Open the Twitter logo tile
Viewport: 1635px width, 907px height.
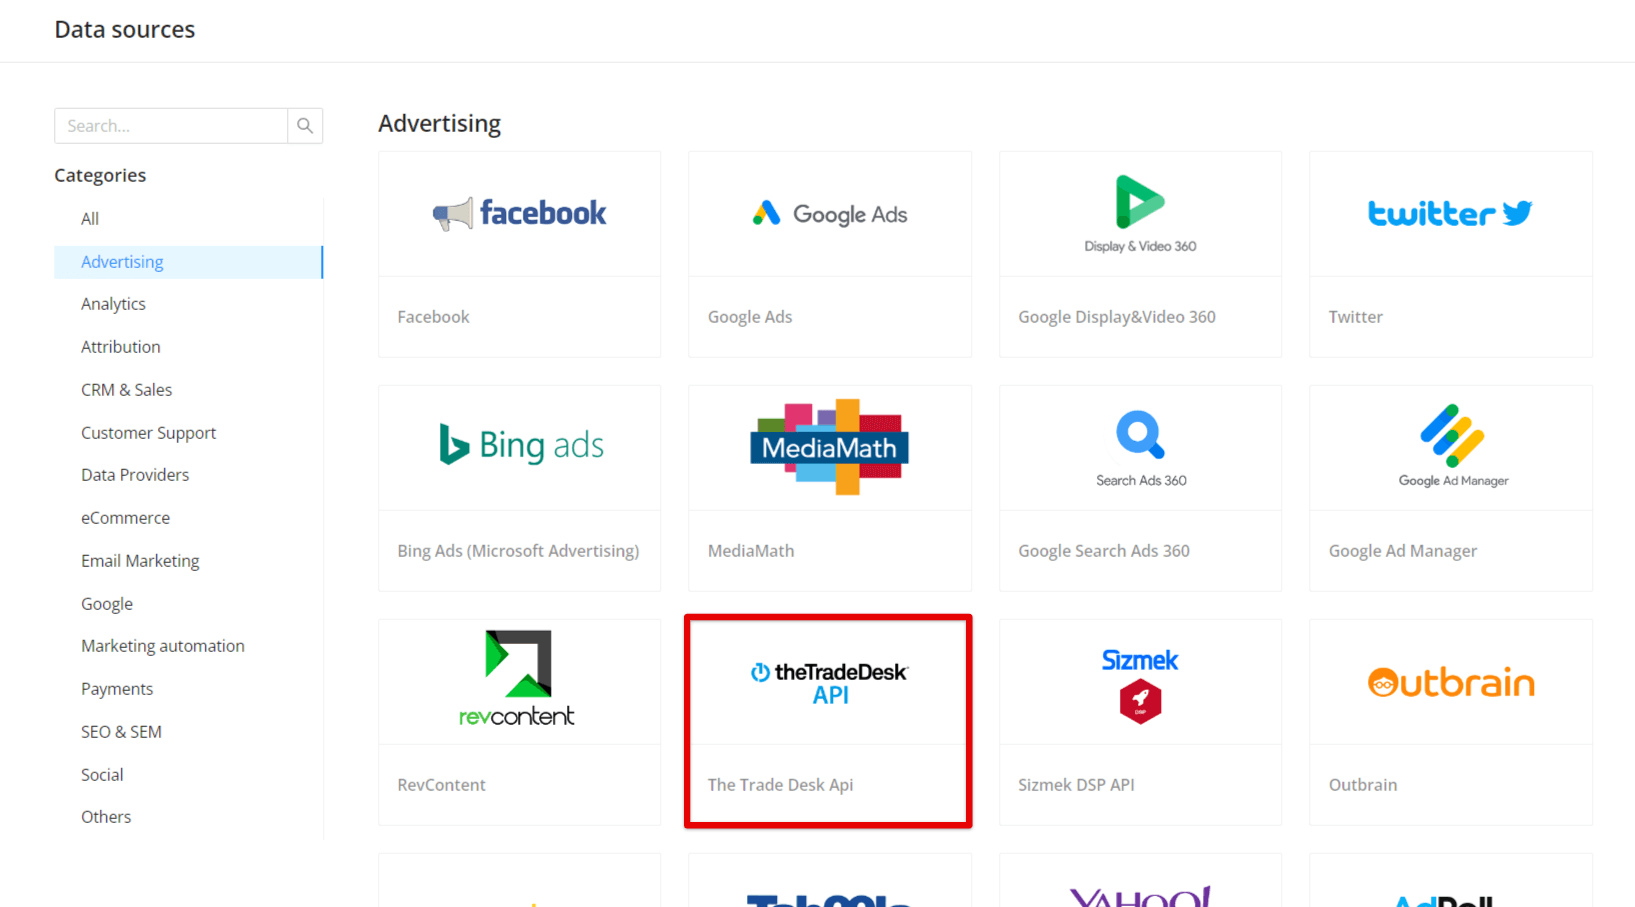click(x=1450, y=213)
